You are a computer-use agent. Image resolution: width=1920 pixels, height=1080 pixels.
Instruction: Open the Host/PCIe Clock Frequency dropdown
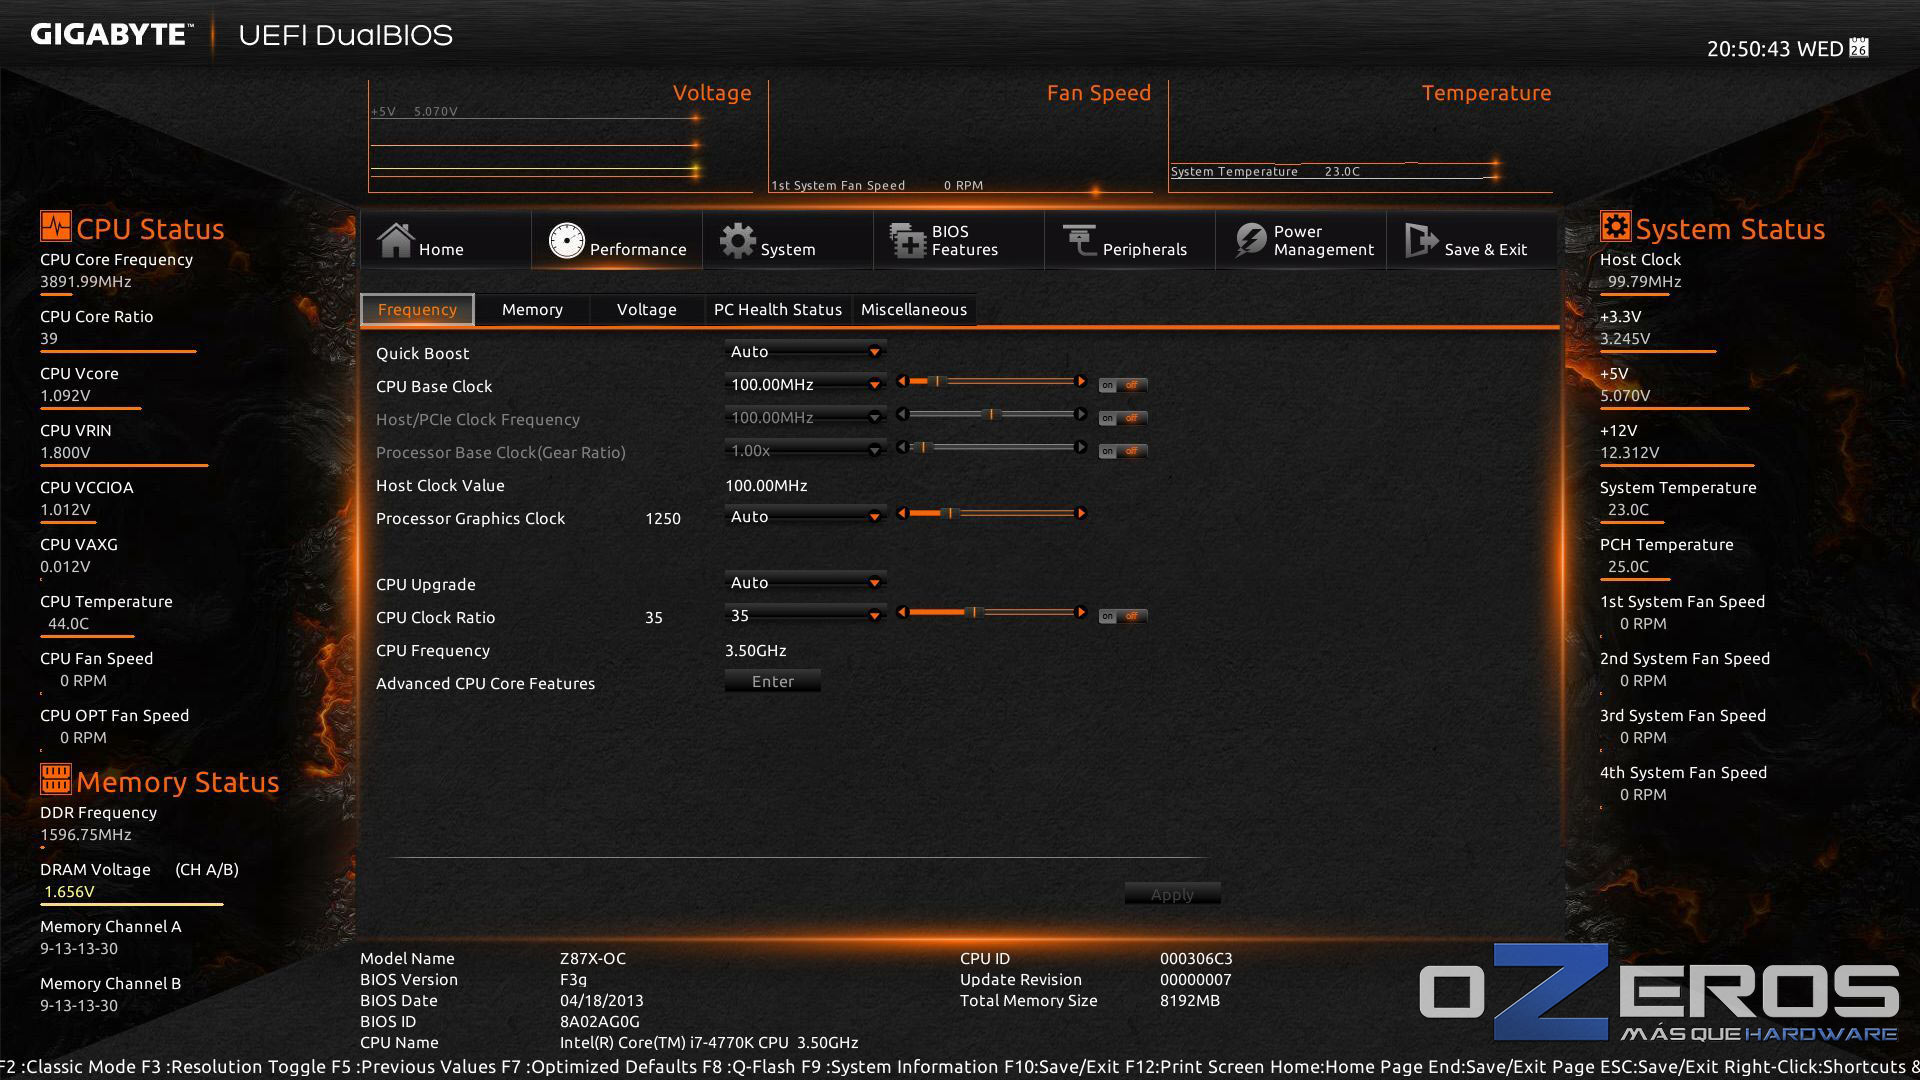click(x=805, y=417)
